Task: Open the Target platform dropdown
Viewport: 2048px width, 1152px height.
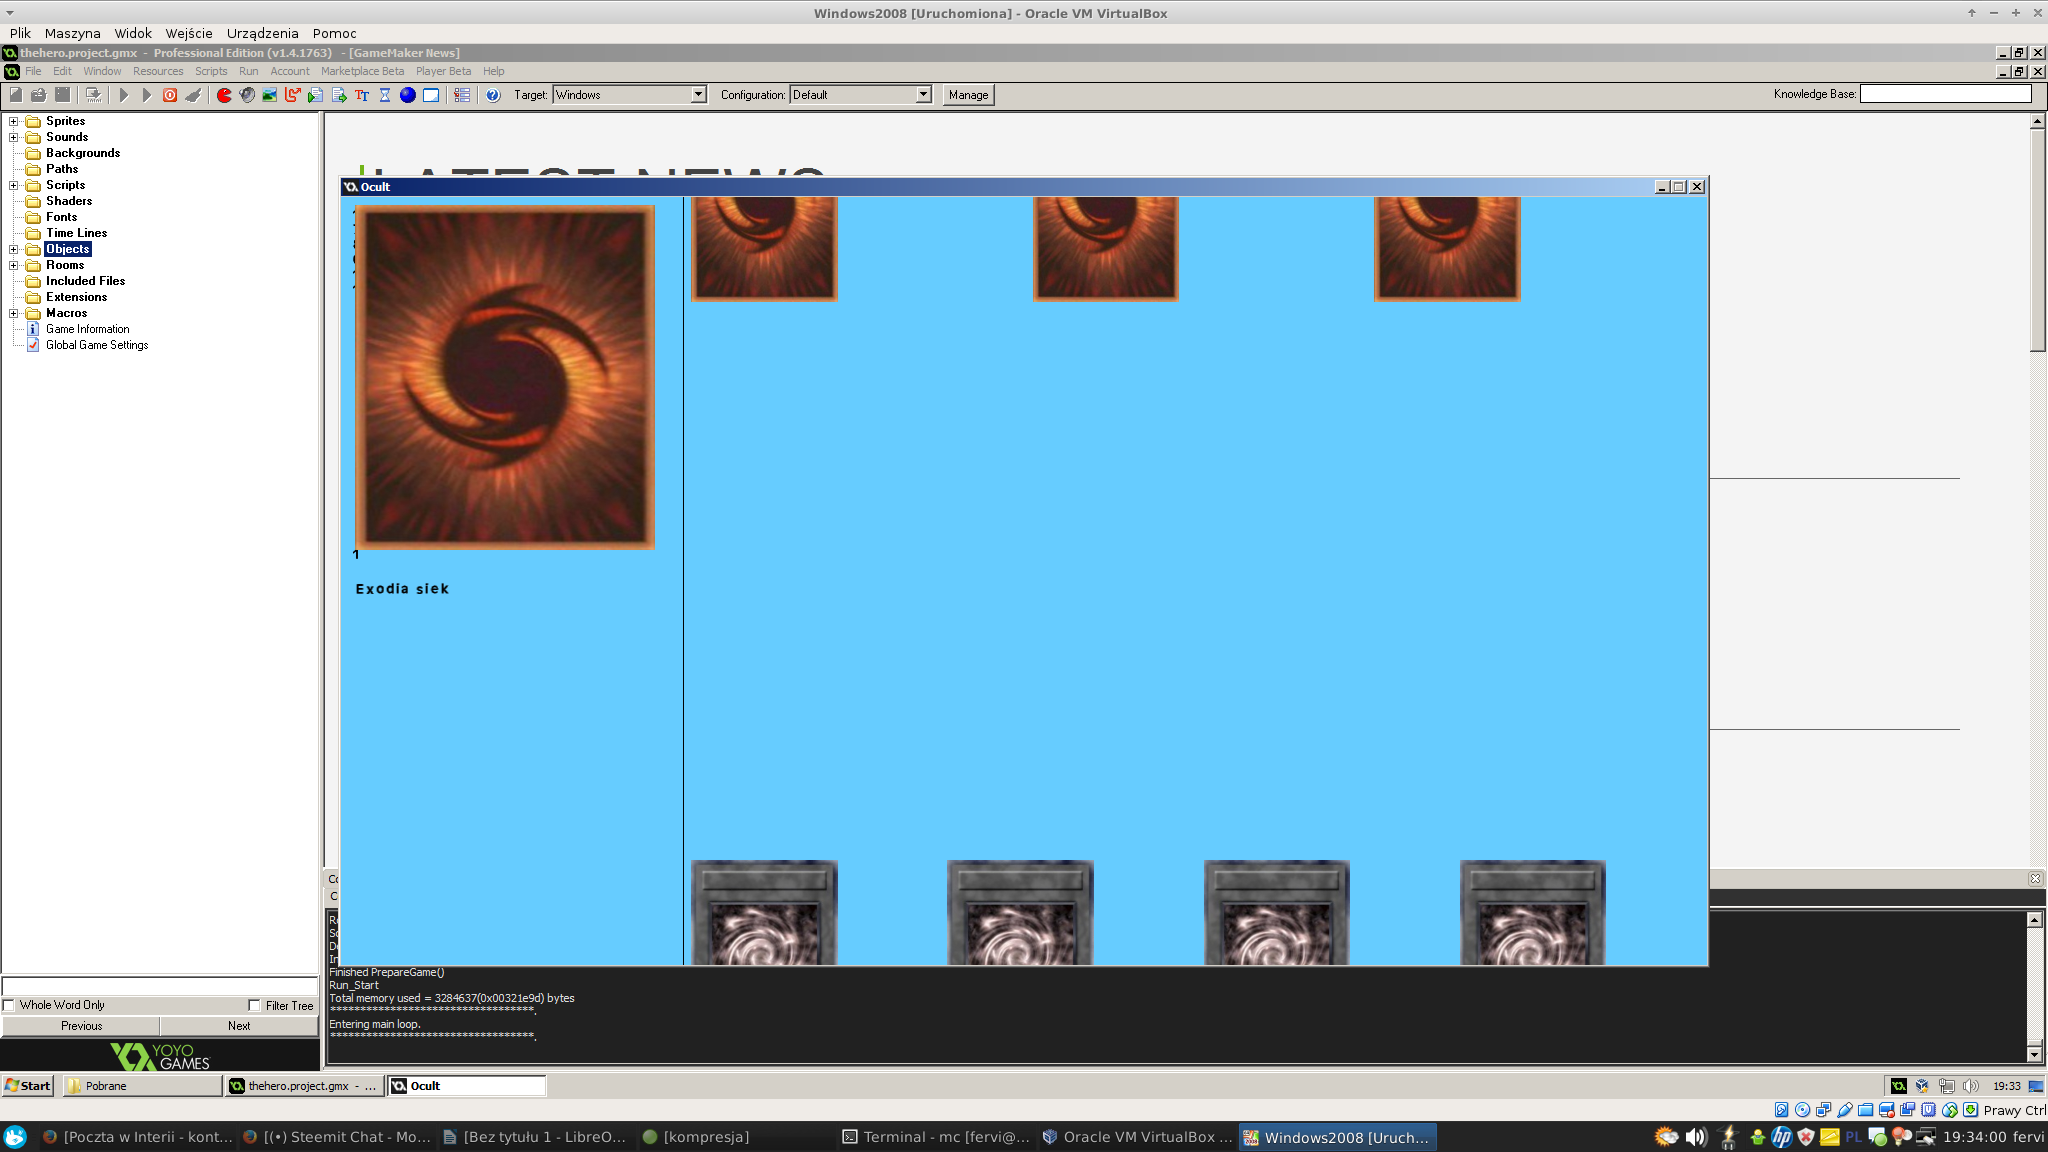Action: pos(698,95)
